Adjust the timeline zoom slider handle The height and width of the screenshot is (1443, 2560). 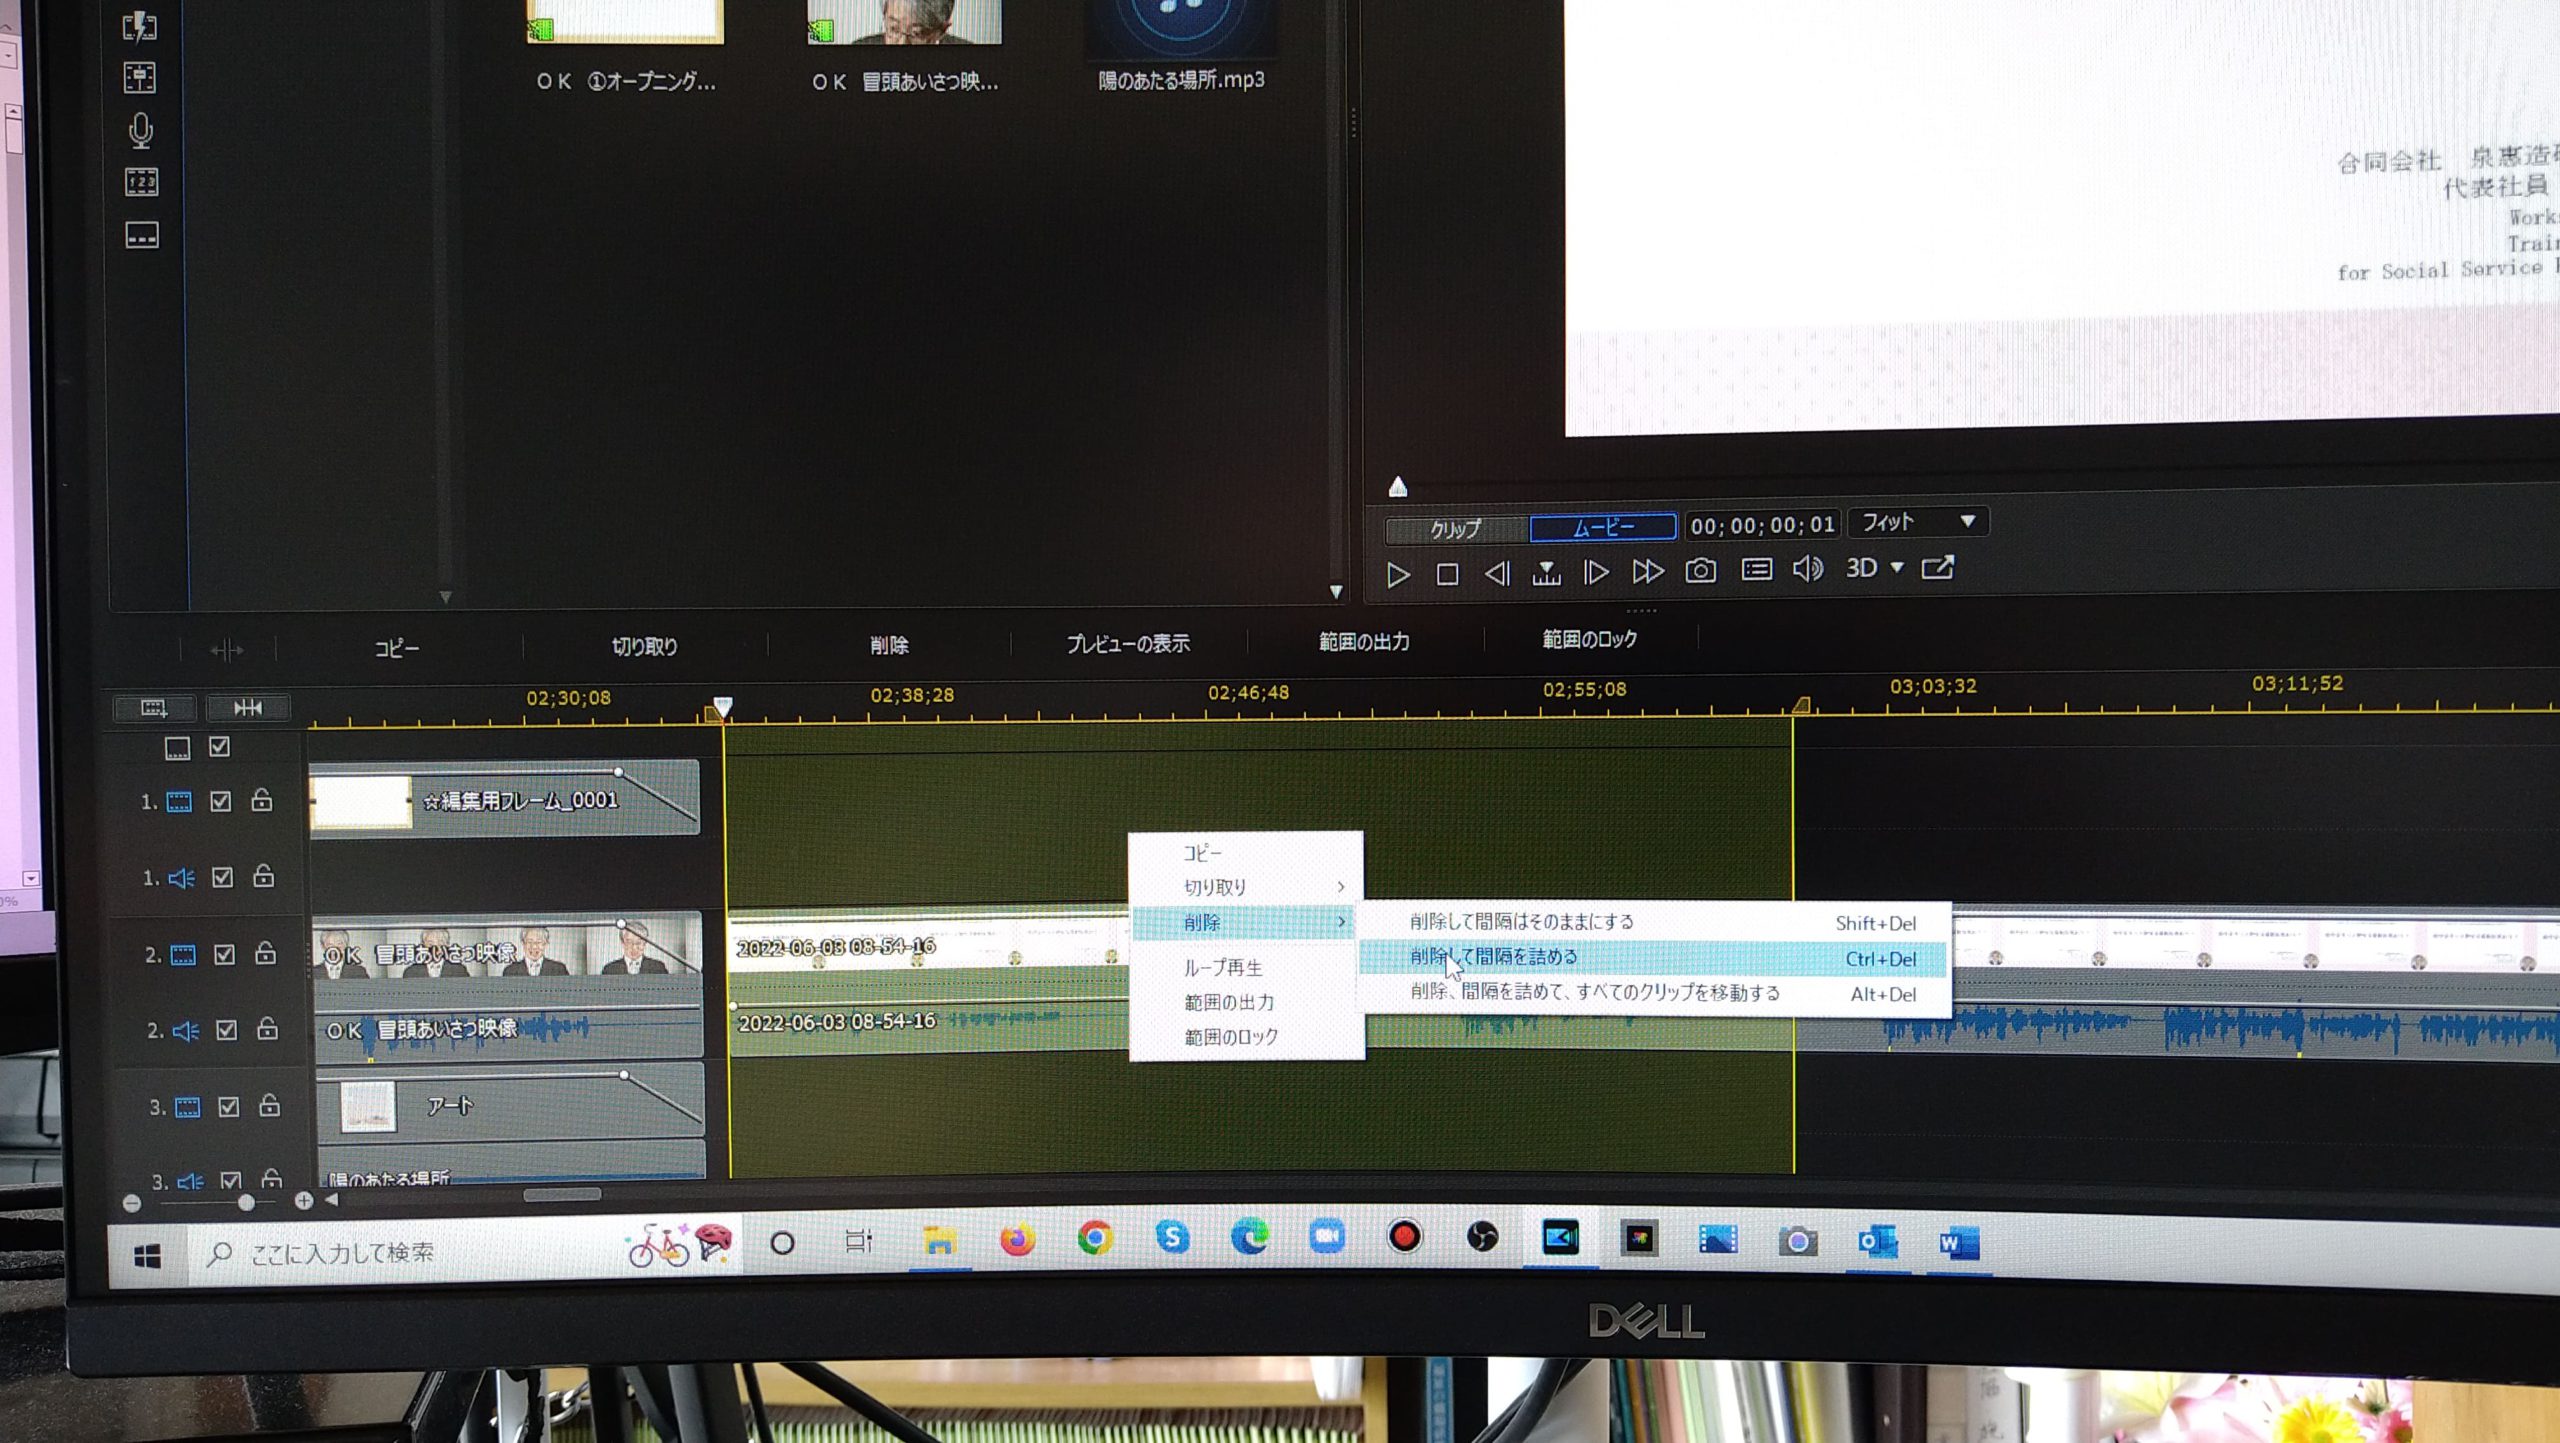[246, 1202]
